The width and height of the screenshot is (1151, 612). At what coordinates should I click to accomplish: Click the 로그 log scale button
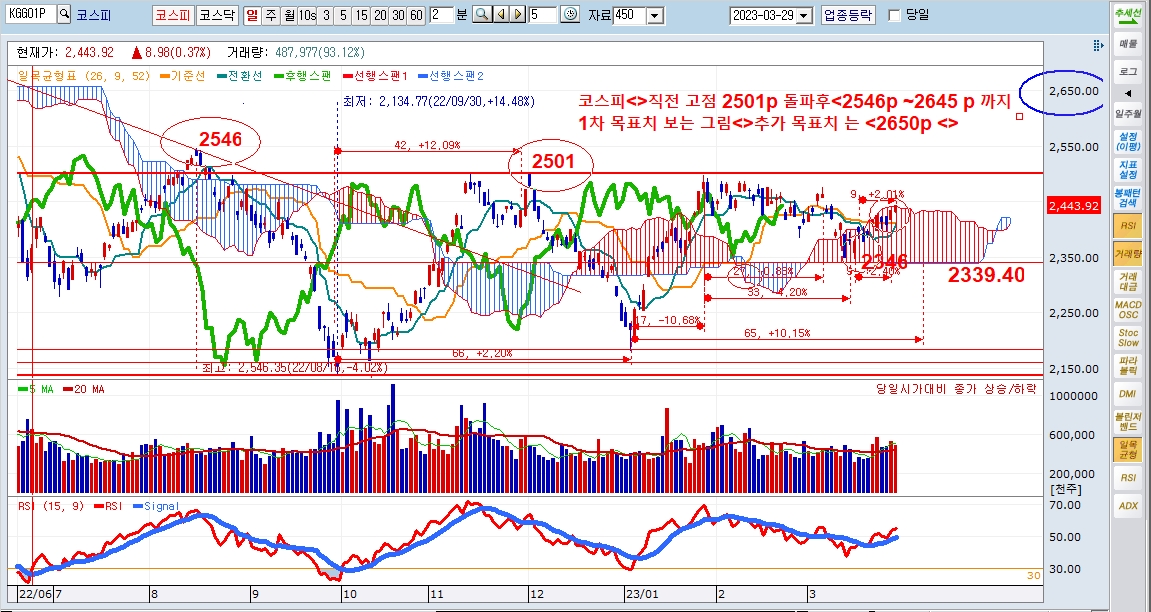[x=1128, y=70]
